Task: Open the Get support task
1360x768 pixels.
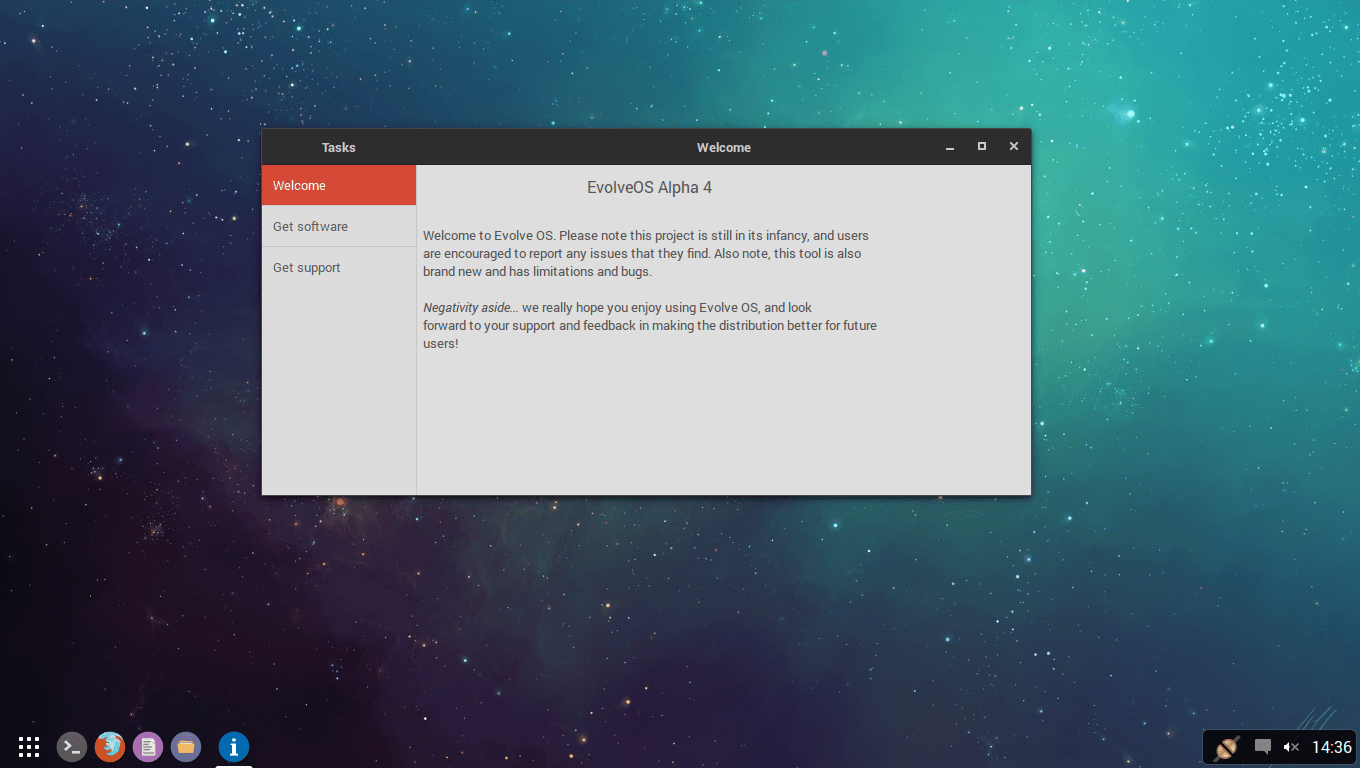Action: 339,267
